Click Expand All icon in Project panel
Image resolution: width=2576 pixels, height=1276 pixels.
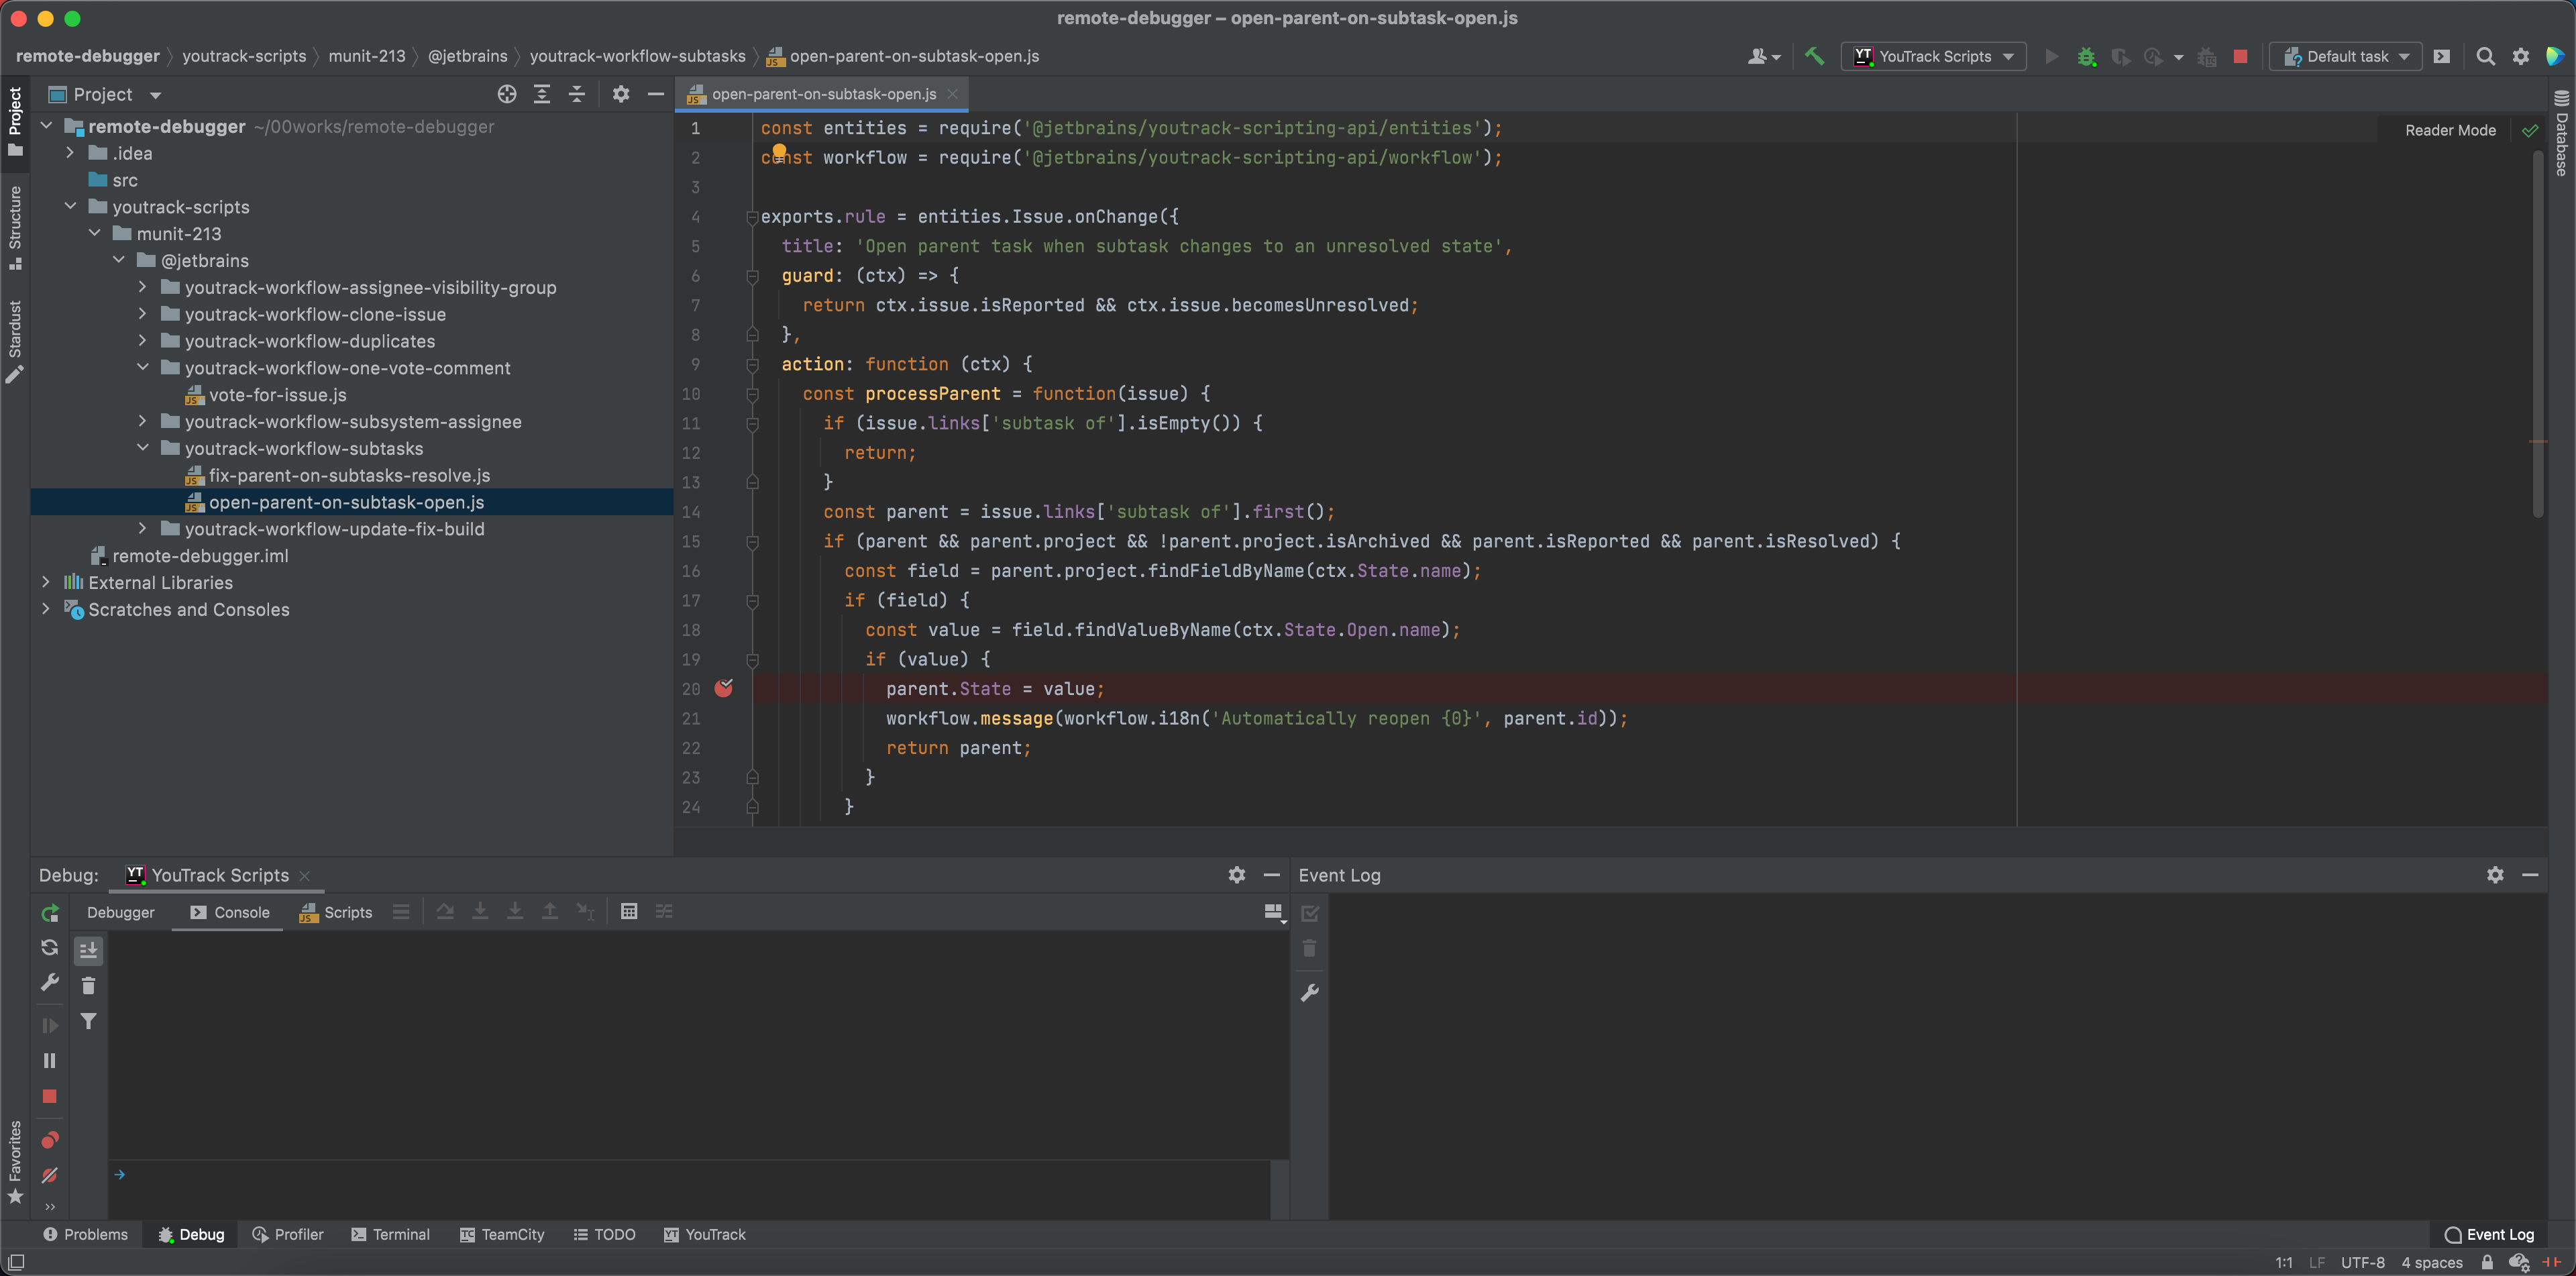[542, 94]
